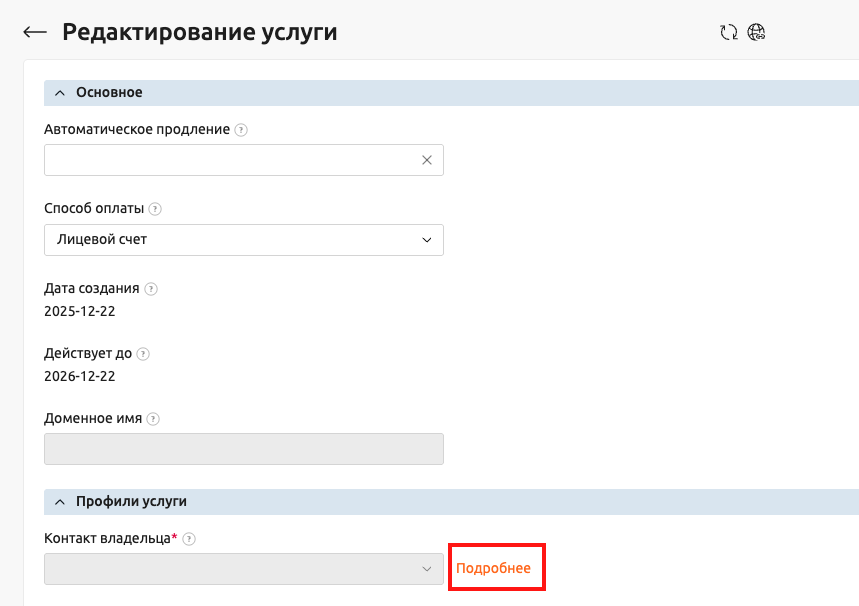This screenshot has width=859, height=606.
Task: Open the help icon next to Дата создания
Action: click(x=150, y=288)
